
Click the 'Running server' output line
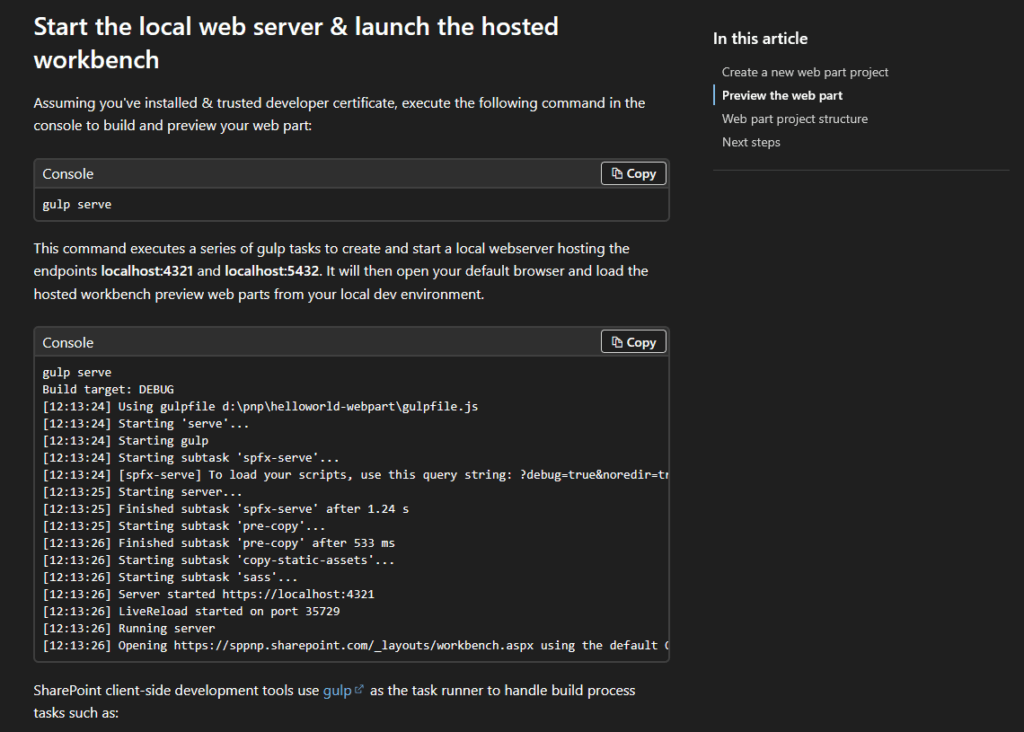coord(129,628)
